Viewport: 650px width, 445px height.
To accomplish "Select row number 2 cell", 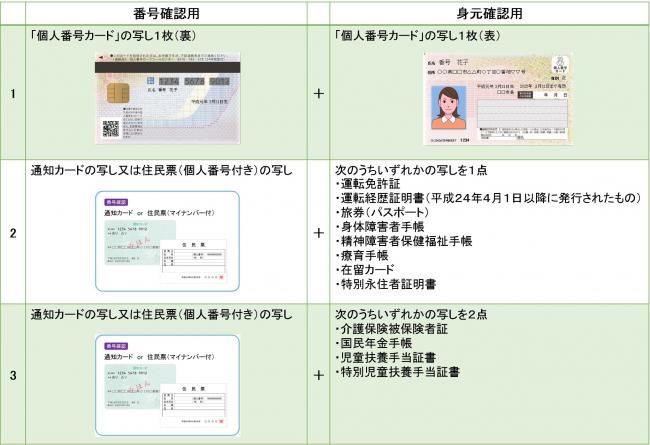I will pyautogui.click(x=13, y=232).
